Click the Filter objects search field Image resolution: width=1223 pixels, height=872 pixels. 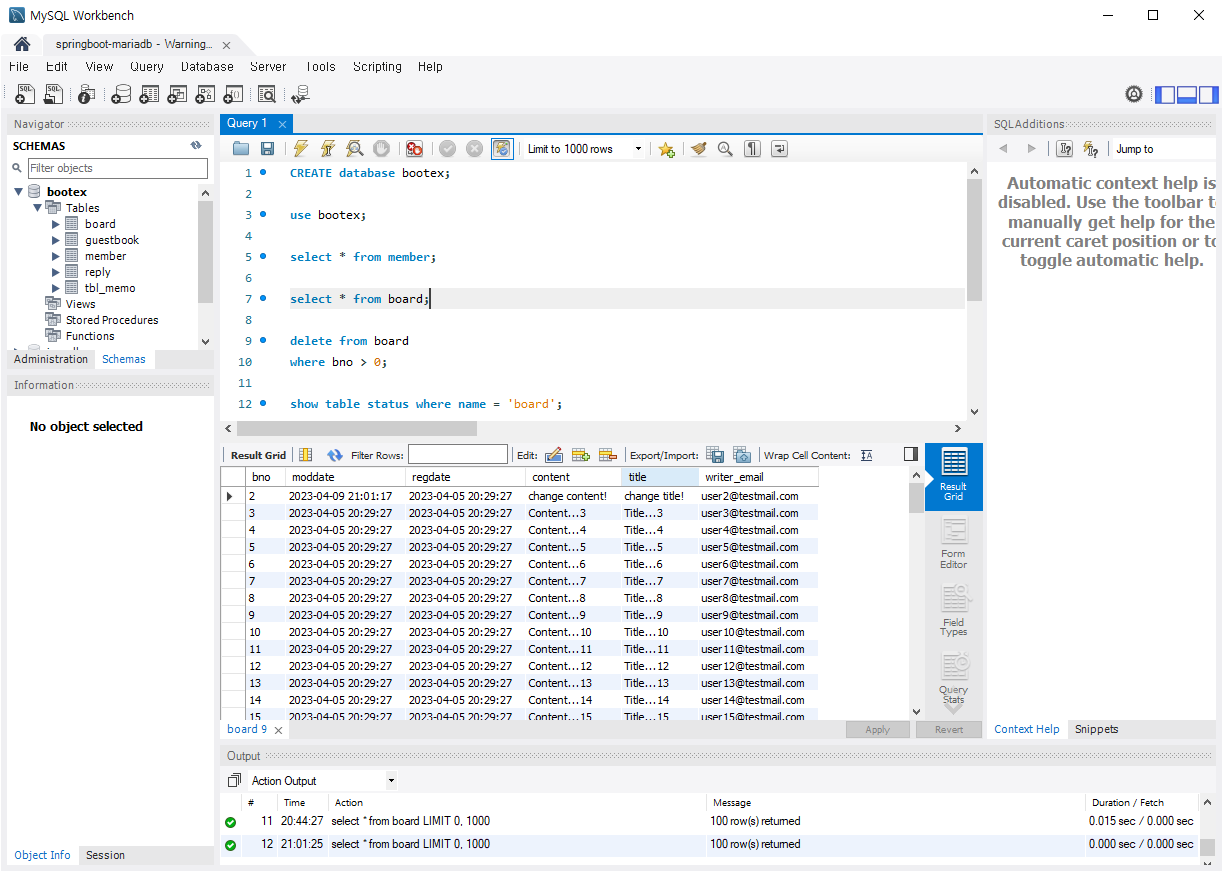coord(118,168)
